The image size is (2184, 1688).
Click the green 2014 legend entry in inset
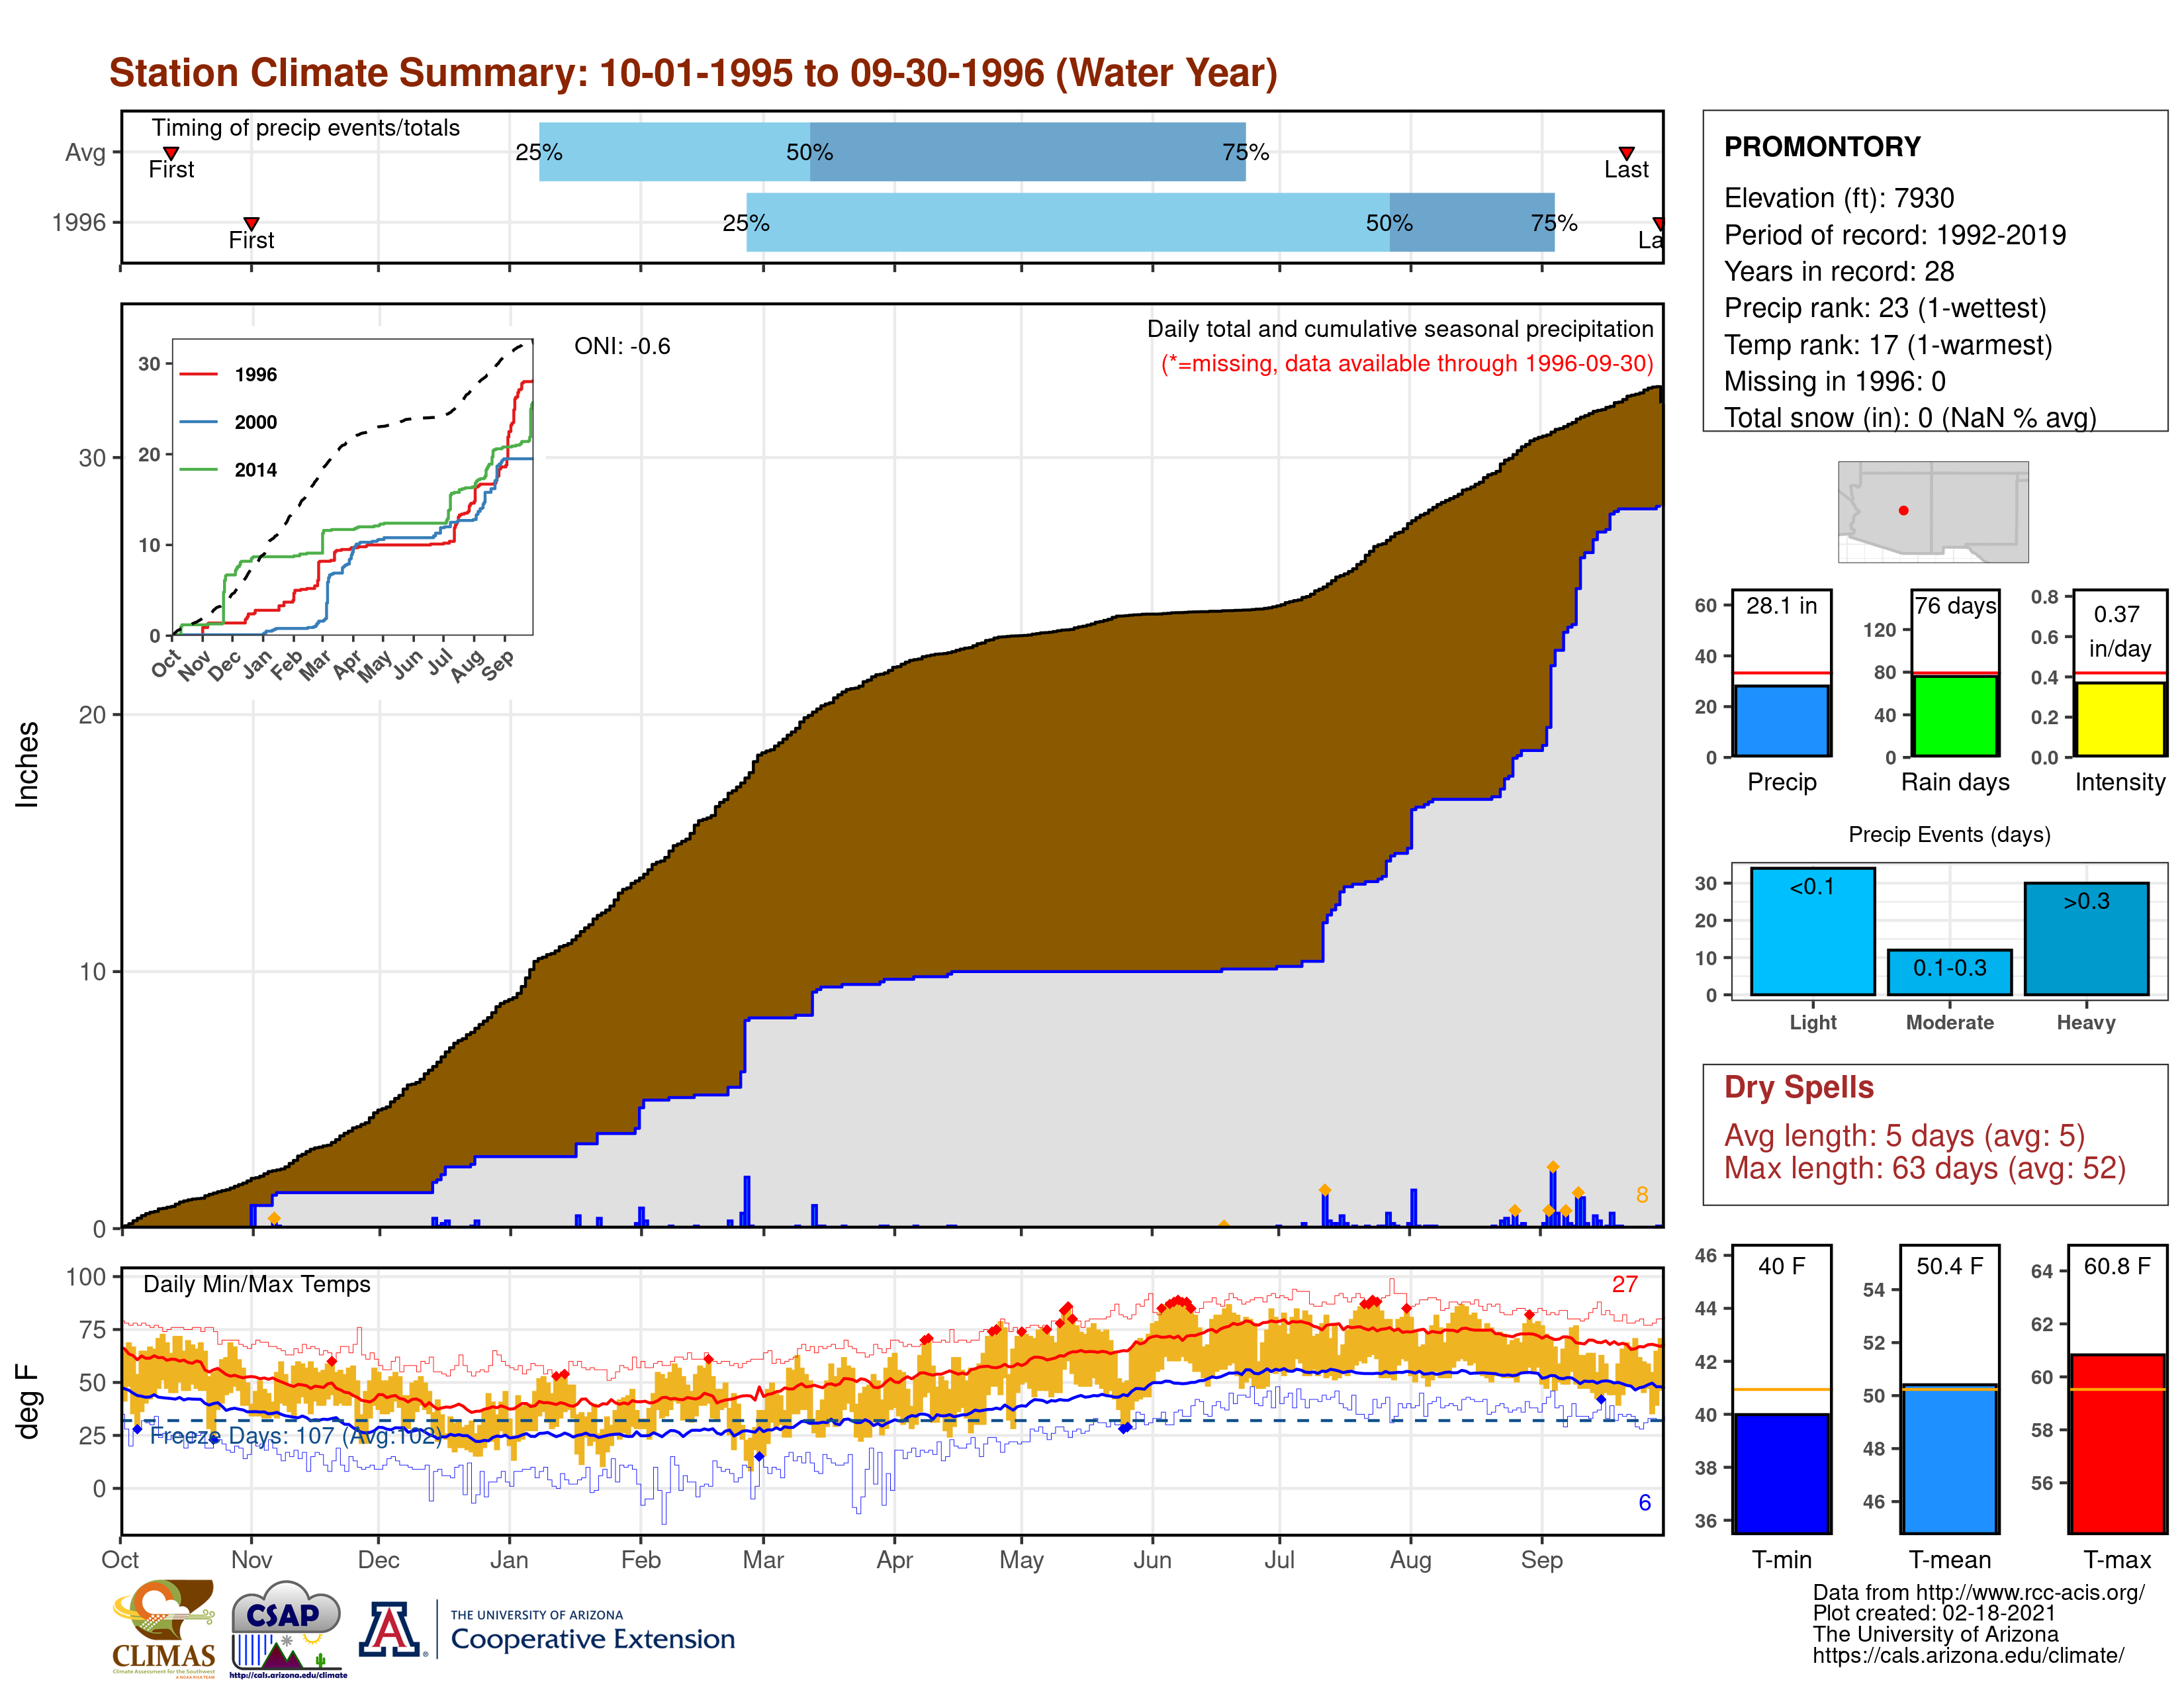[x=228, y=470]
